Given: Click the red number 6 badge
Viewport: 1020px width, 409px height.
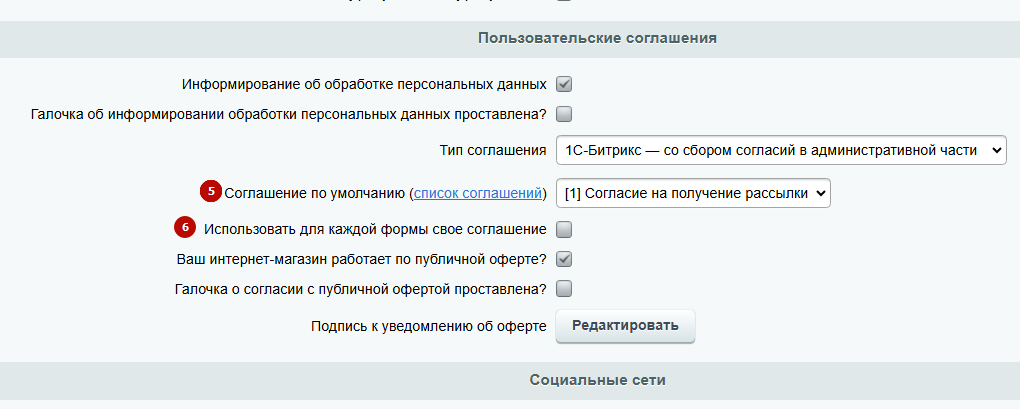Looking at the screenshot, I should point(185,228).
